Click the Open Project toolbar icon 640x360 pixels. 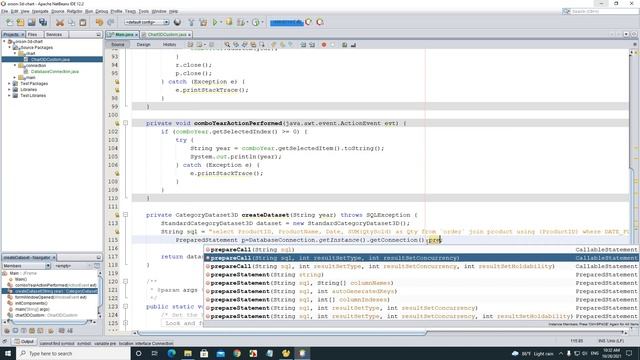point(31,22)
